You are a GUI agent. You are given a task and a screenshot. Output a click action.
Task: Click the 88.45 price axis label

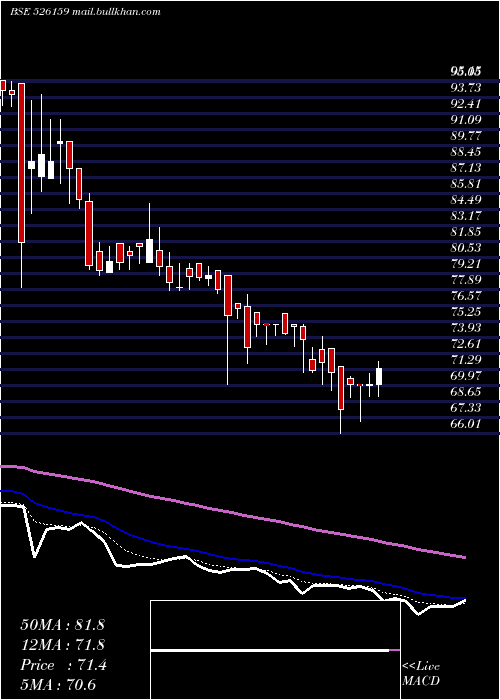click(465, 151)
